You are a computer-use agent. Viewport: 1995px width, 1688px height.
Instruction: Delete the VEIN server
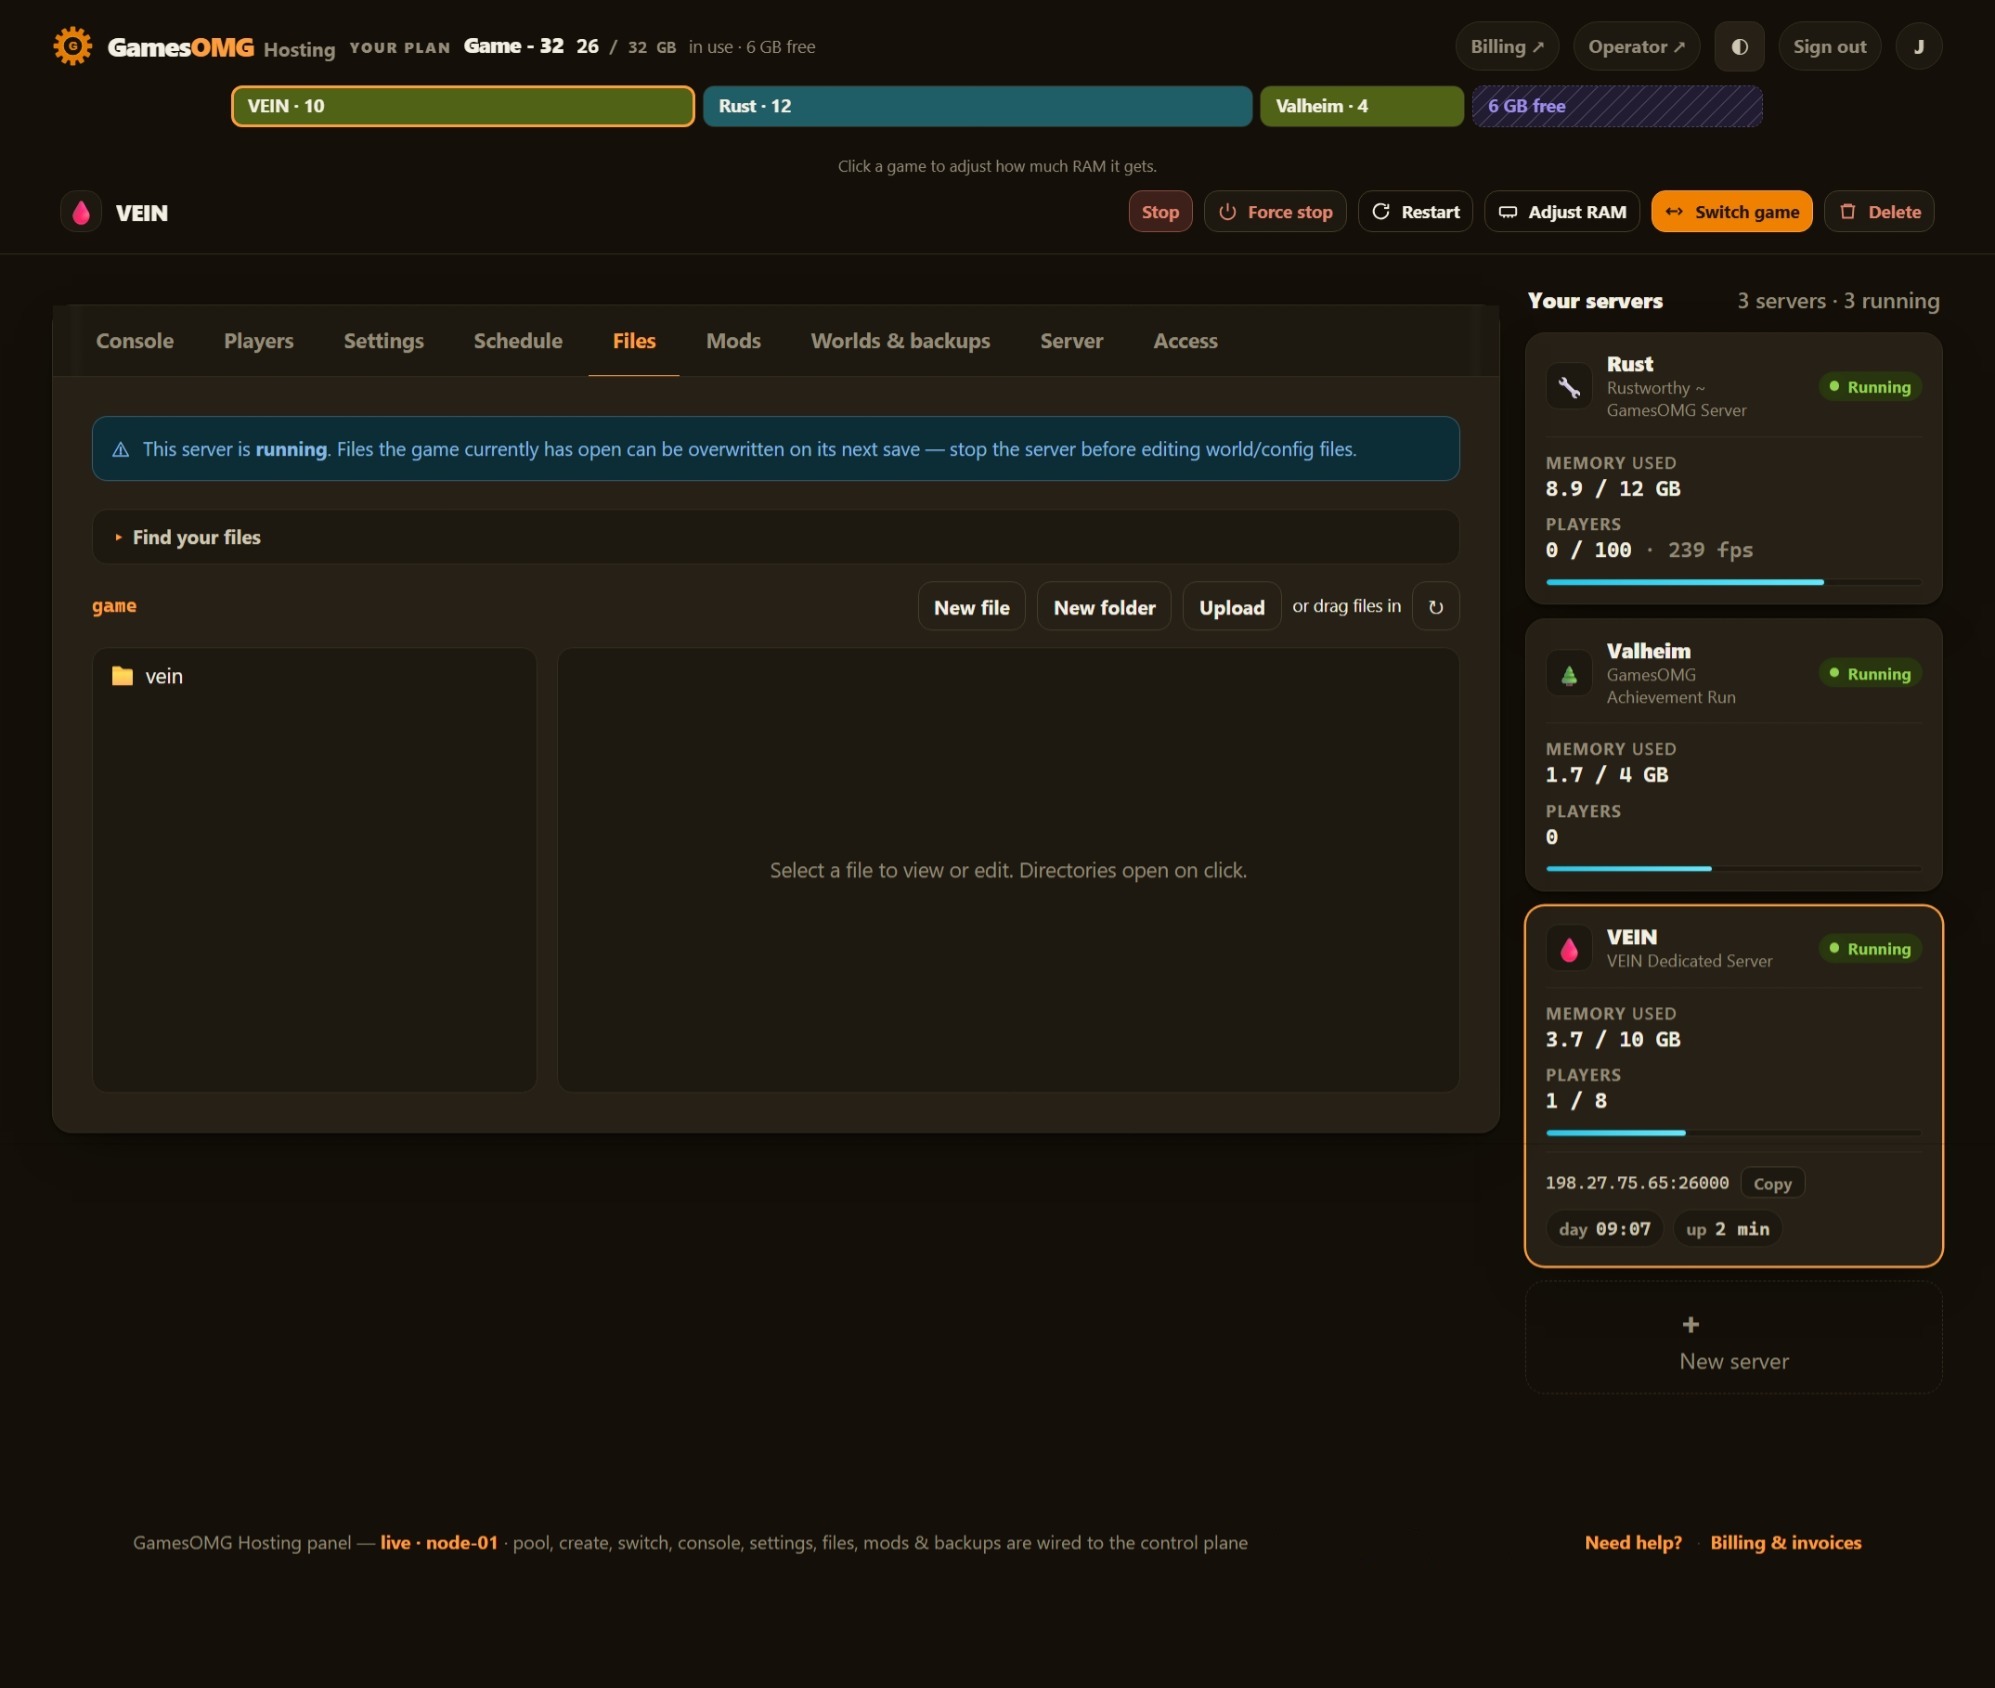point(1879,212)
